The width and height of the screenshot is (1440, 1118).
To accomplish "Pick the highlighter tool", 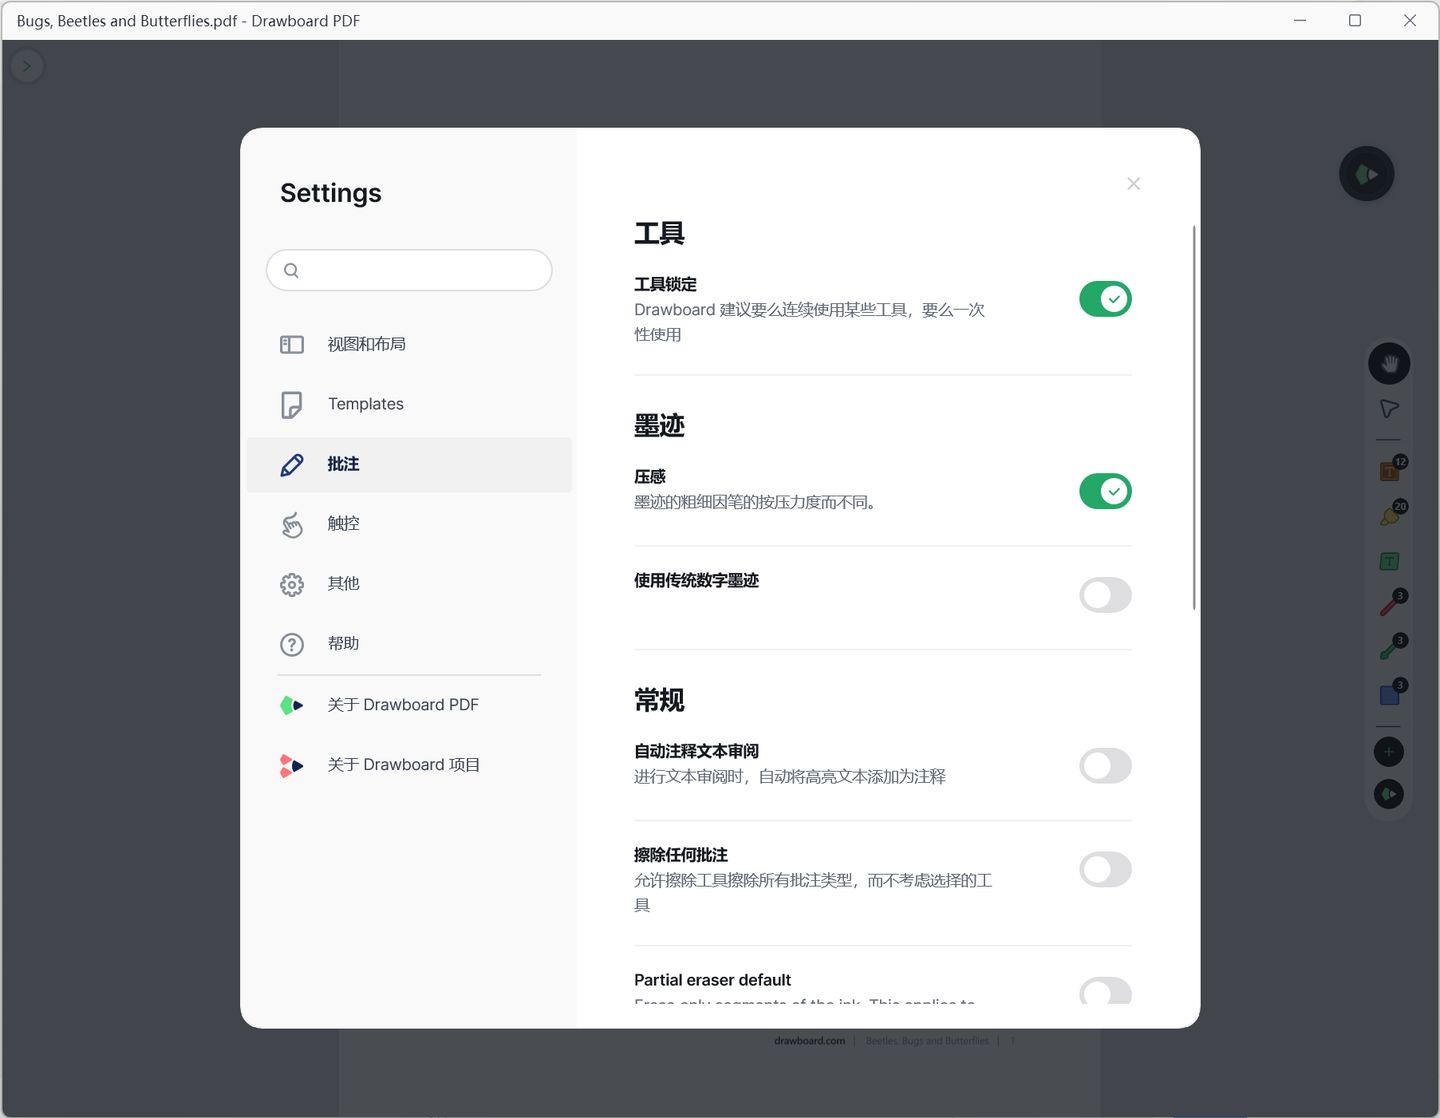I will [x=1388, y=515].
